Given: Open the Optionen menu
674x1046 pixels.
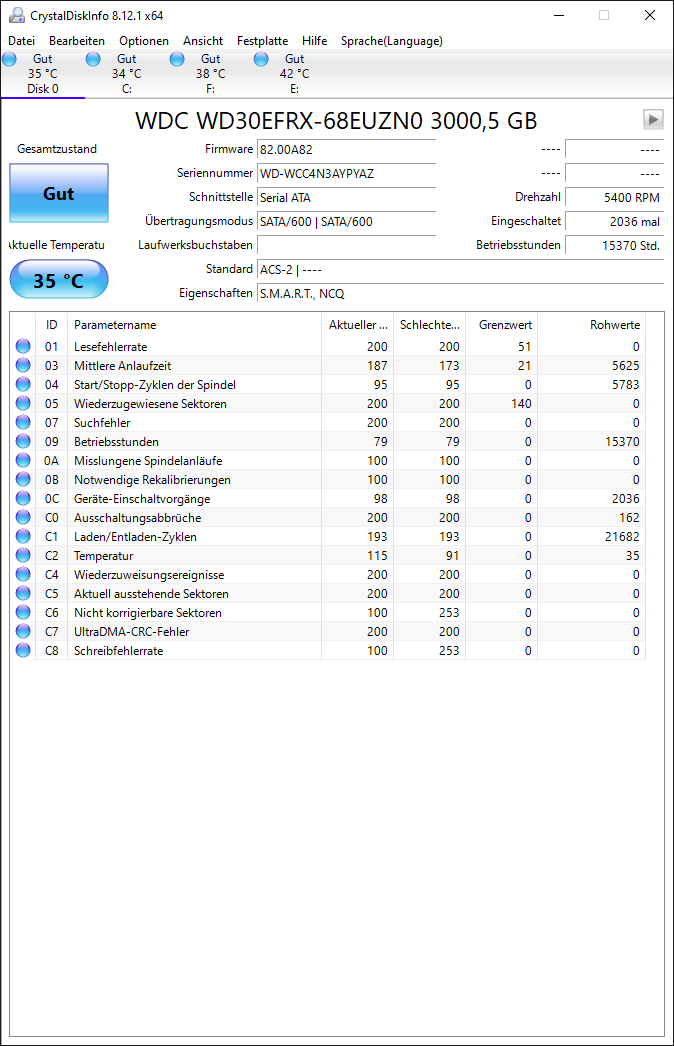Looking at the screenshot, I should coord(143,41).
